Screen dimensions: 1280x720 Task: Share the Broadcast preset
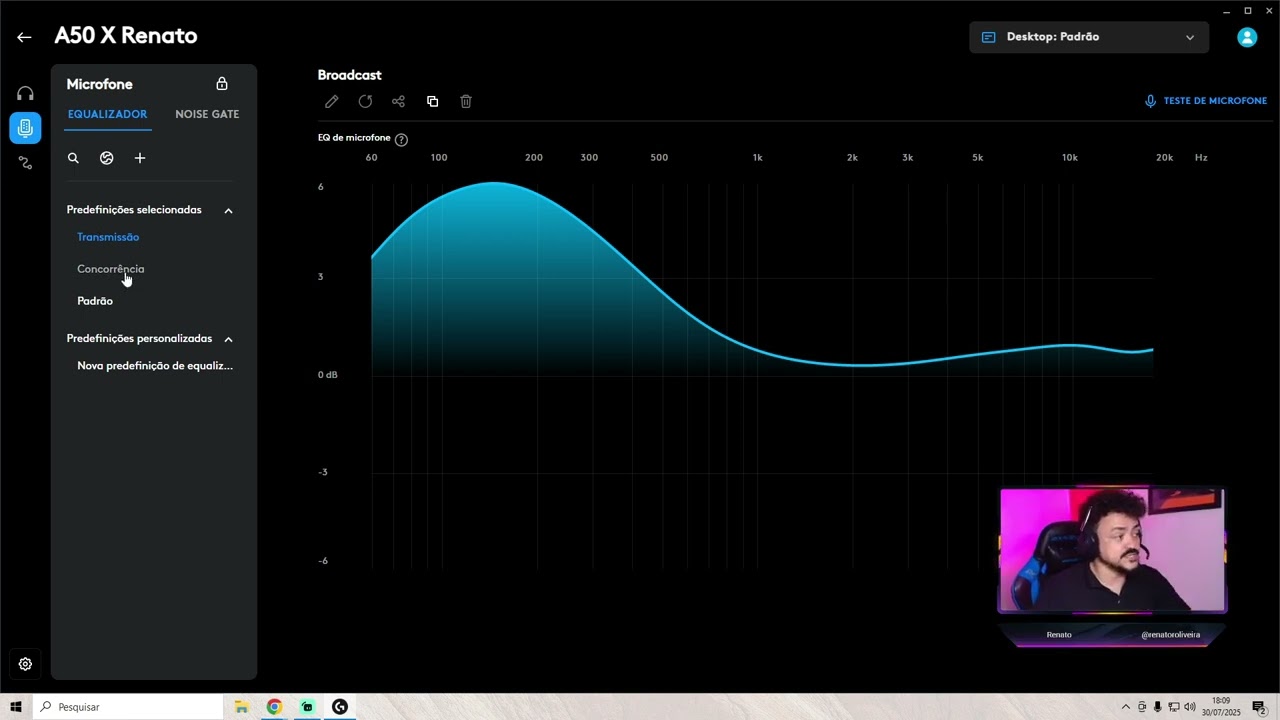pyautogui.click(x=398, y=101)
